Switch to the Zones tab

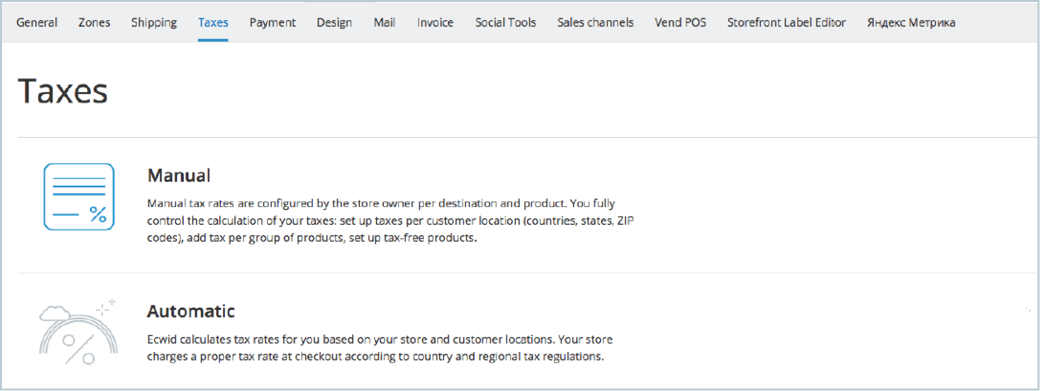(94, 23)
